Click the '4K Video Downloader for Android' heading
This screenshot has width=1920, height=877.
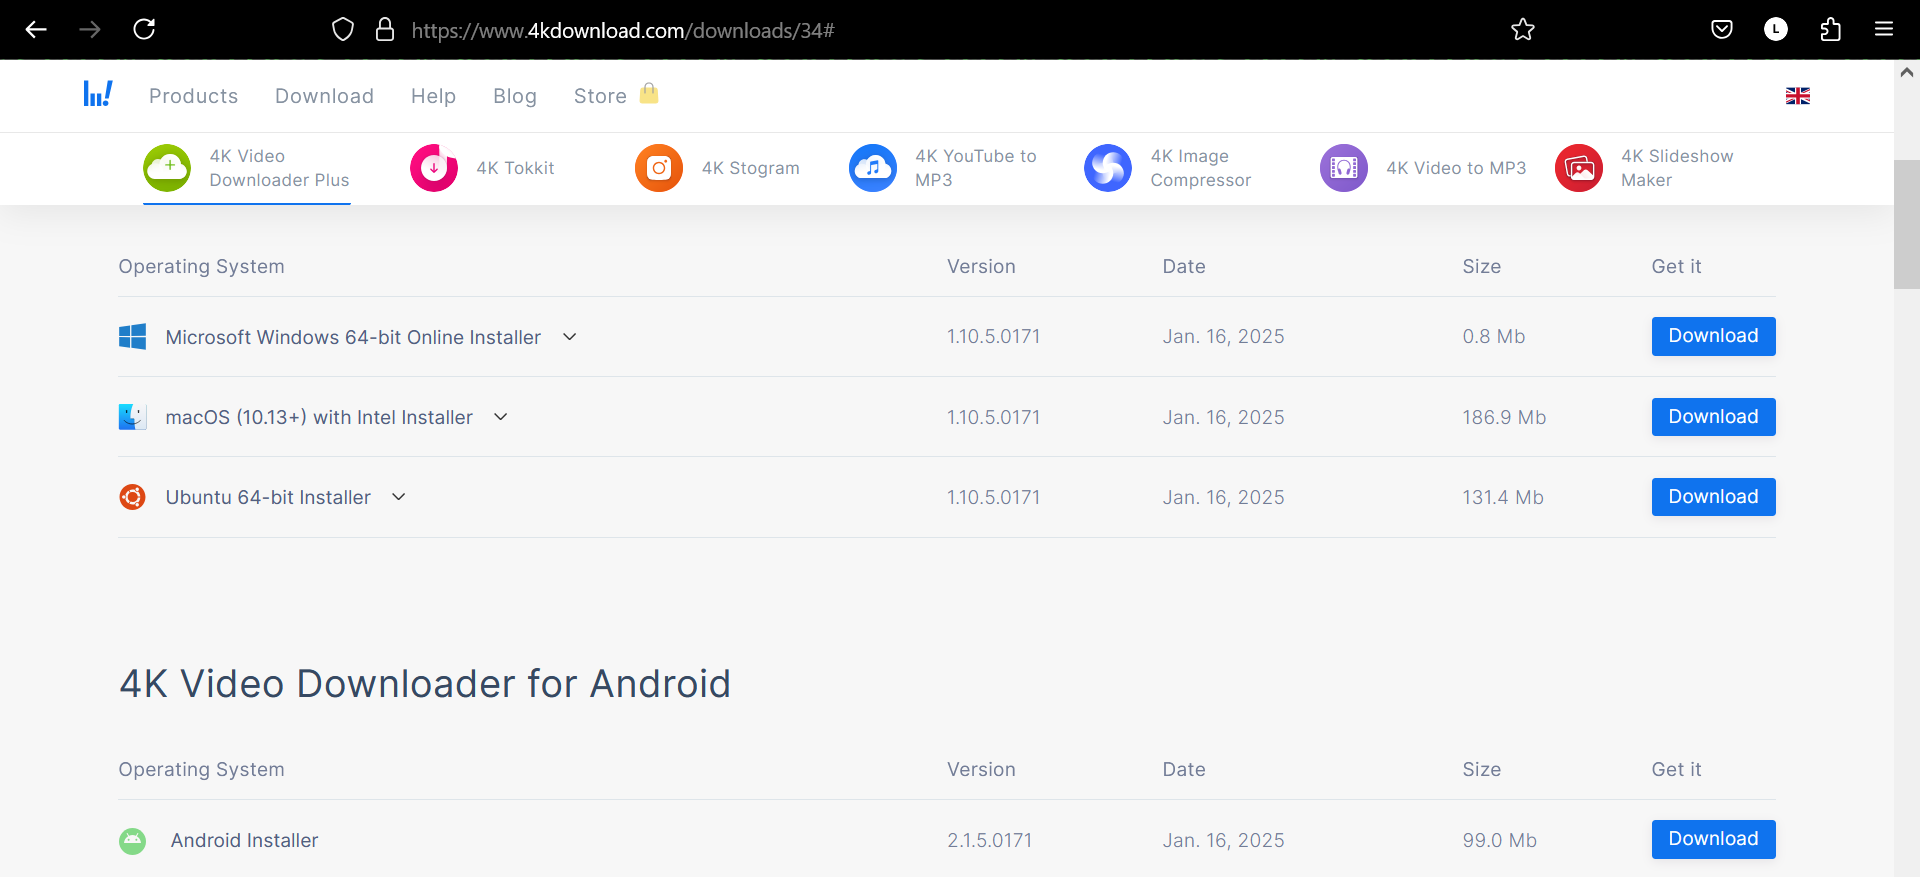point(425,684)
